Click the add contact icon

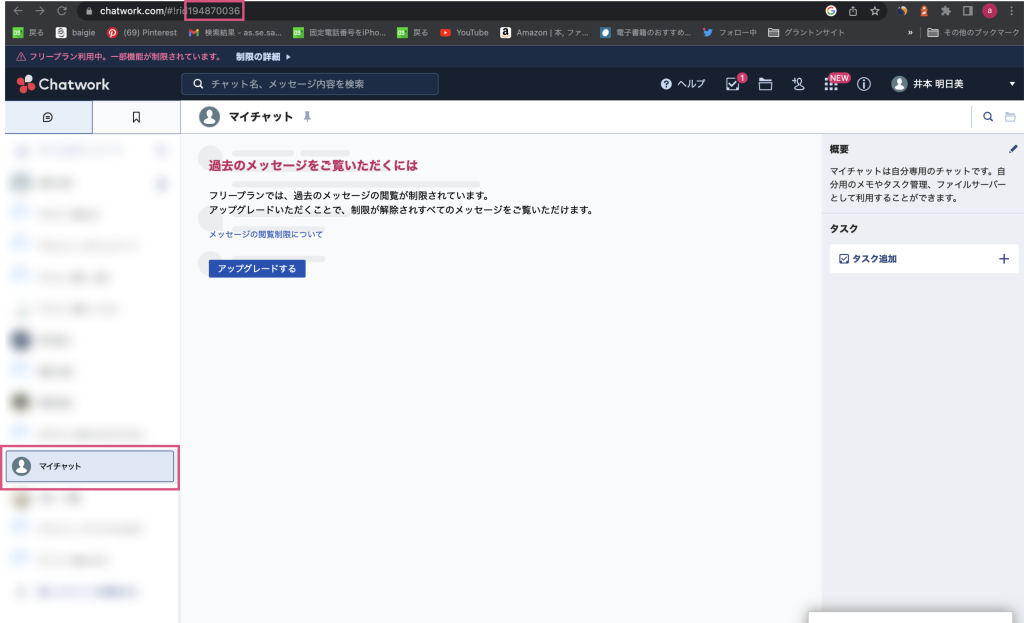click(798, 84)
